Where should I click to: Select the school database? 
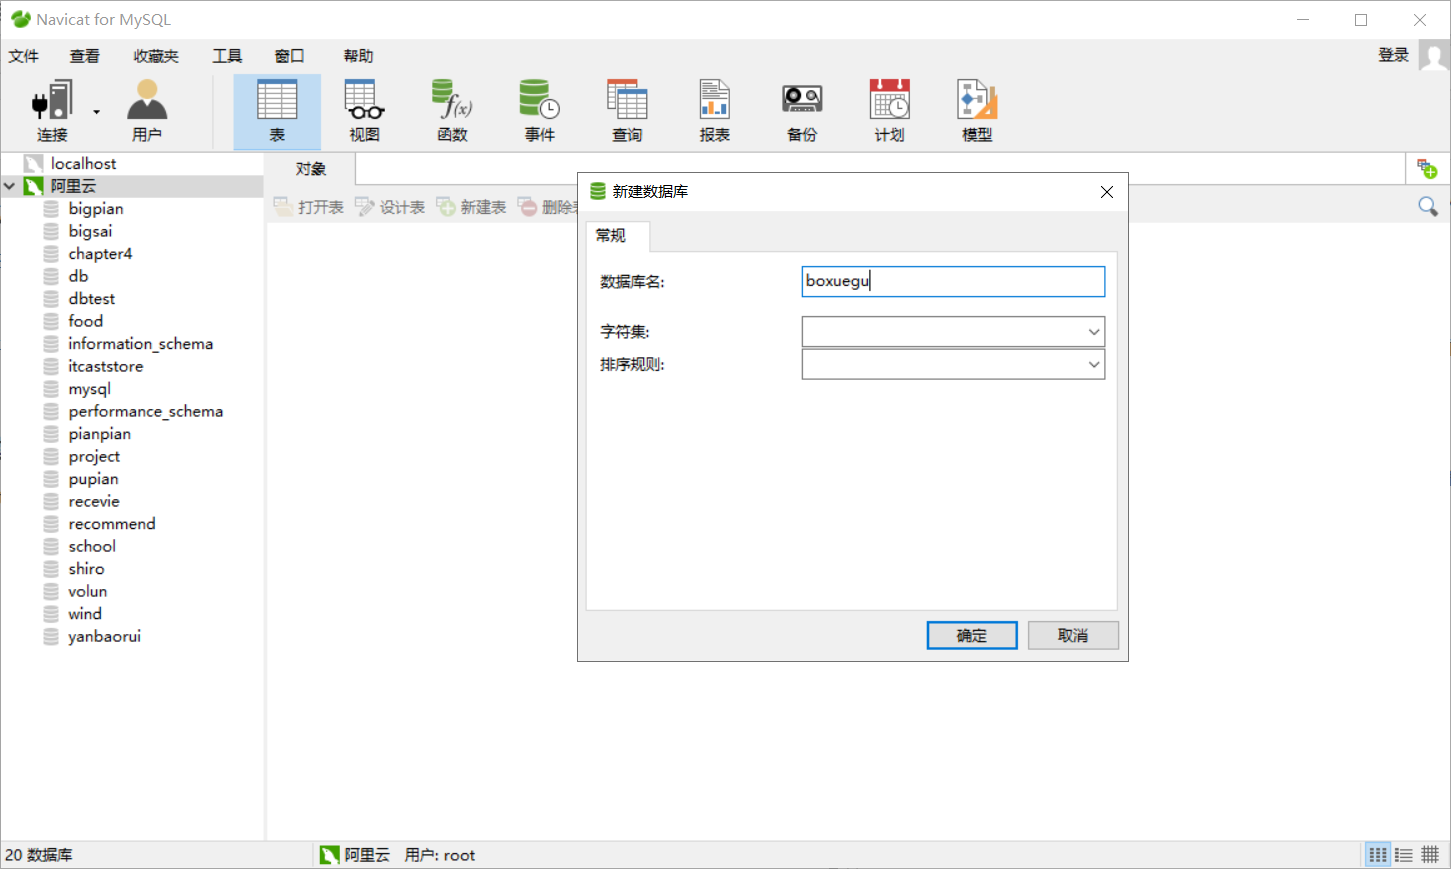coord(92,546)
